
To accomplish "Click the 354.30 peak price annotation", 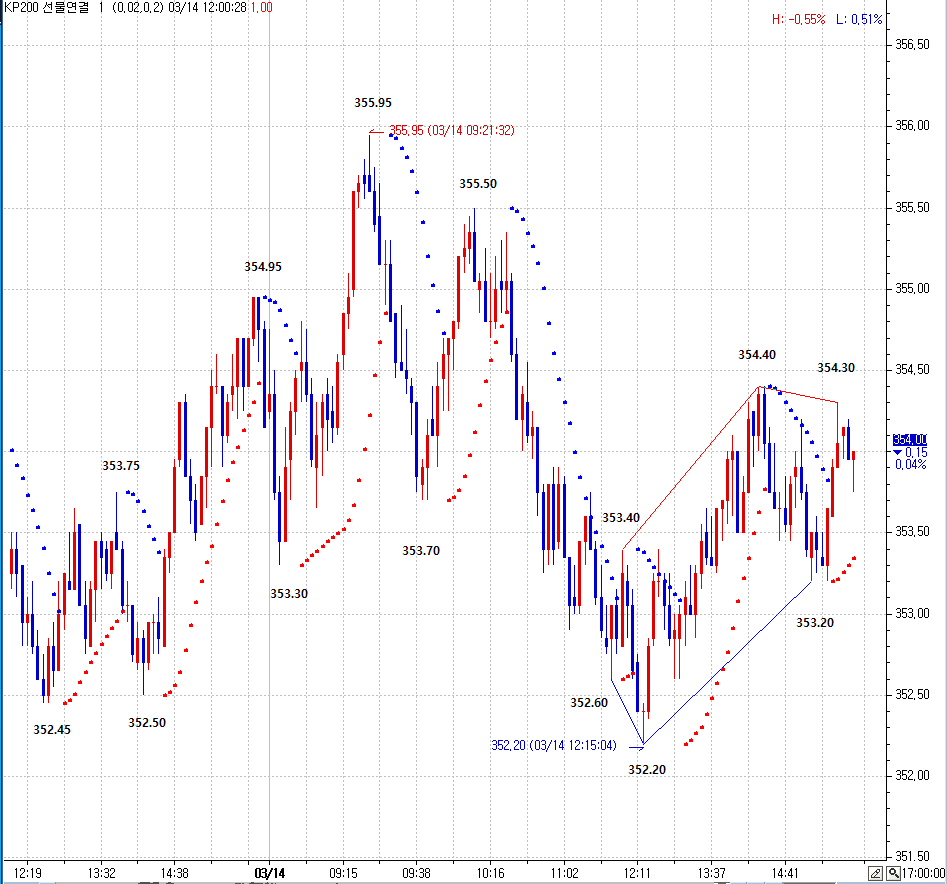I will [x=836, y=368].
